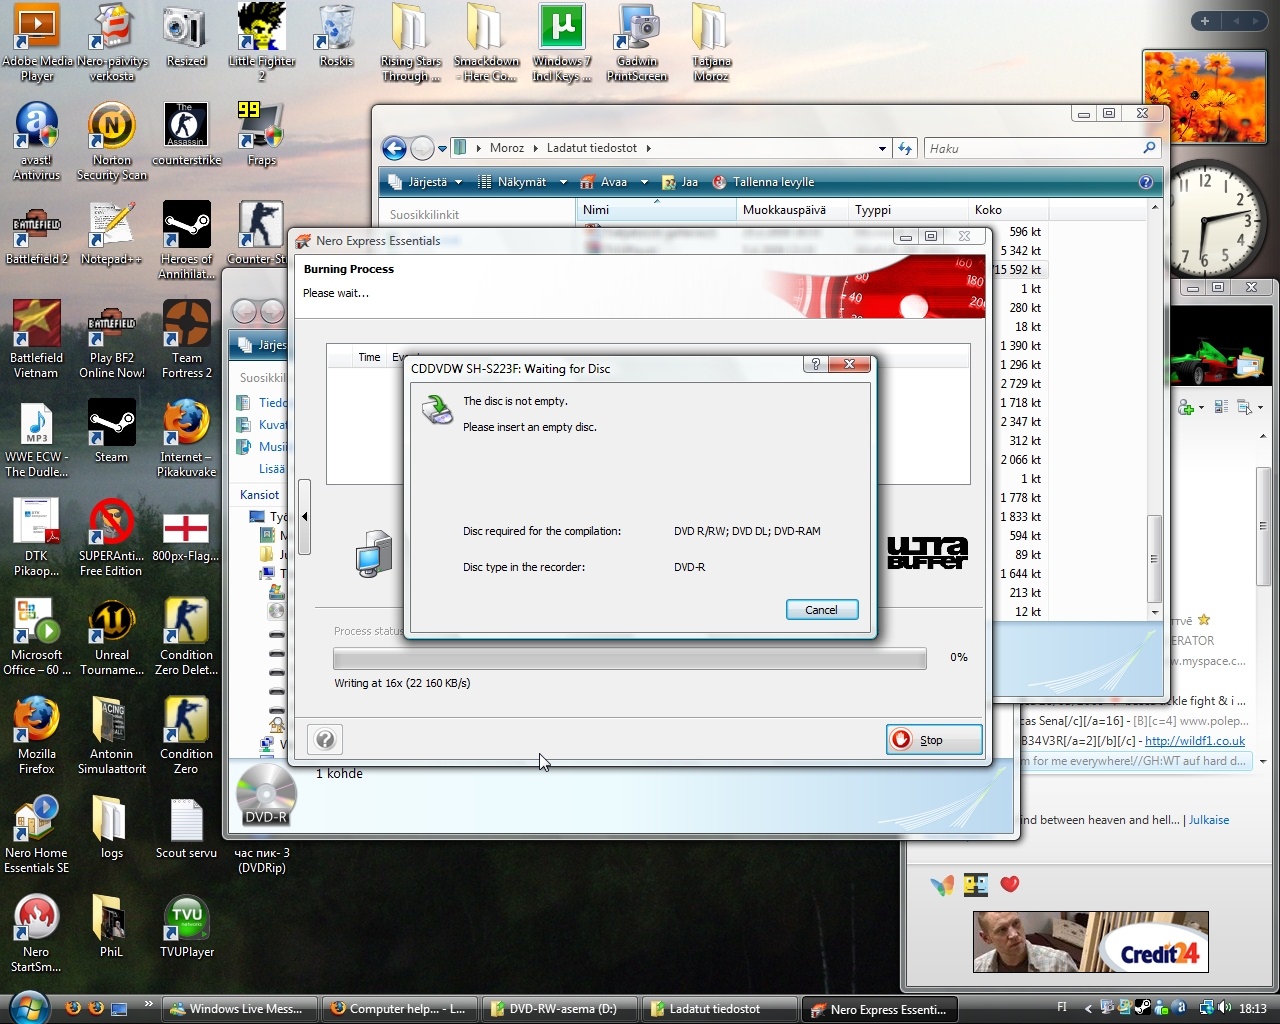Open the system tray volume icon
Screen dimensions: 1280x1024
[x=1225, y=1008]
